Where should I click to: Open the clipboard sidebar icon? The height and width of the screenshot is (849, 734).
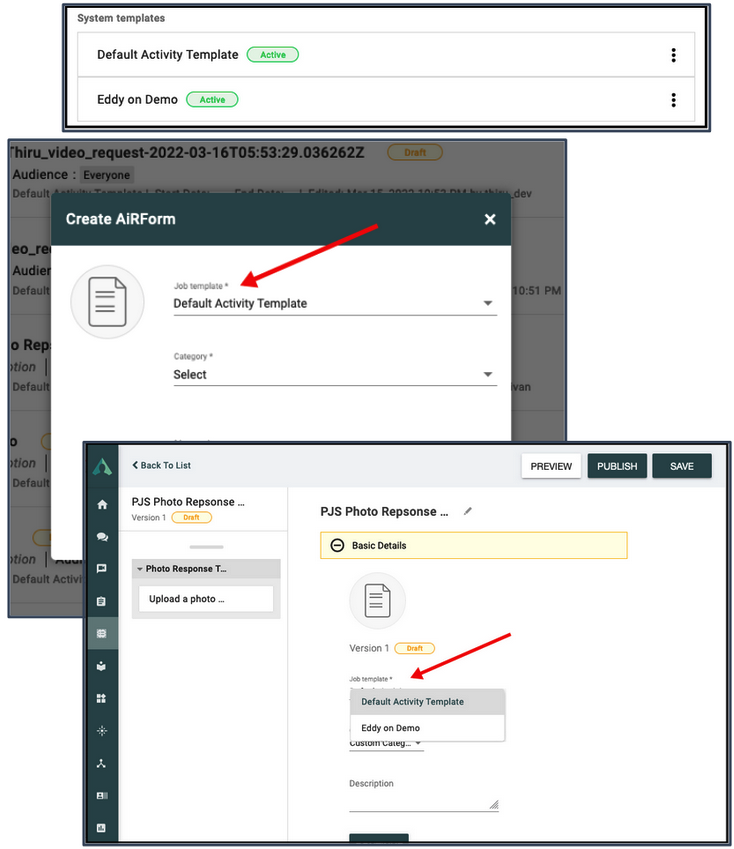(x=101, y=601)
